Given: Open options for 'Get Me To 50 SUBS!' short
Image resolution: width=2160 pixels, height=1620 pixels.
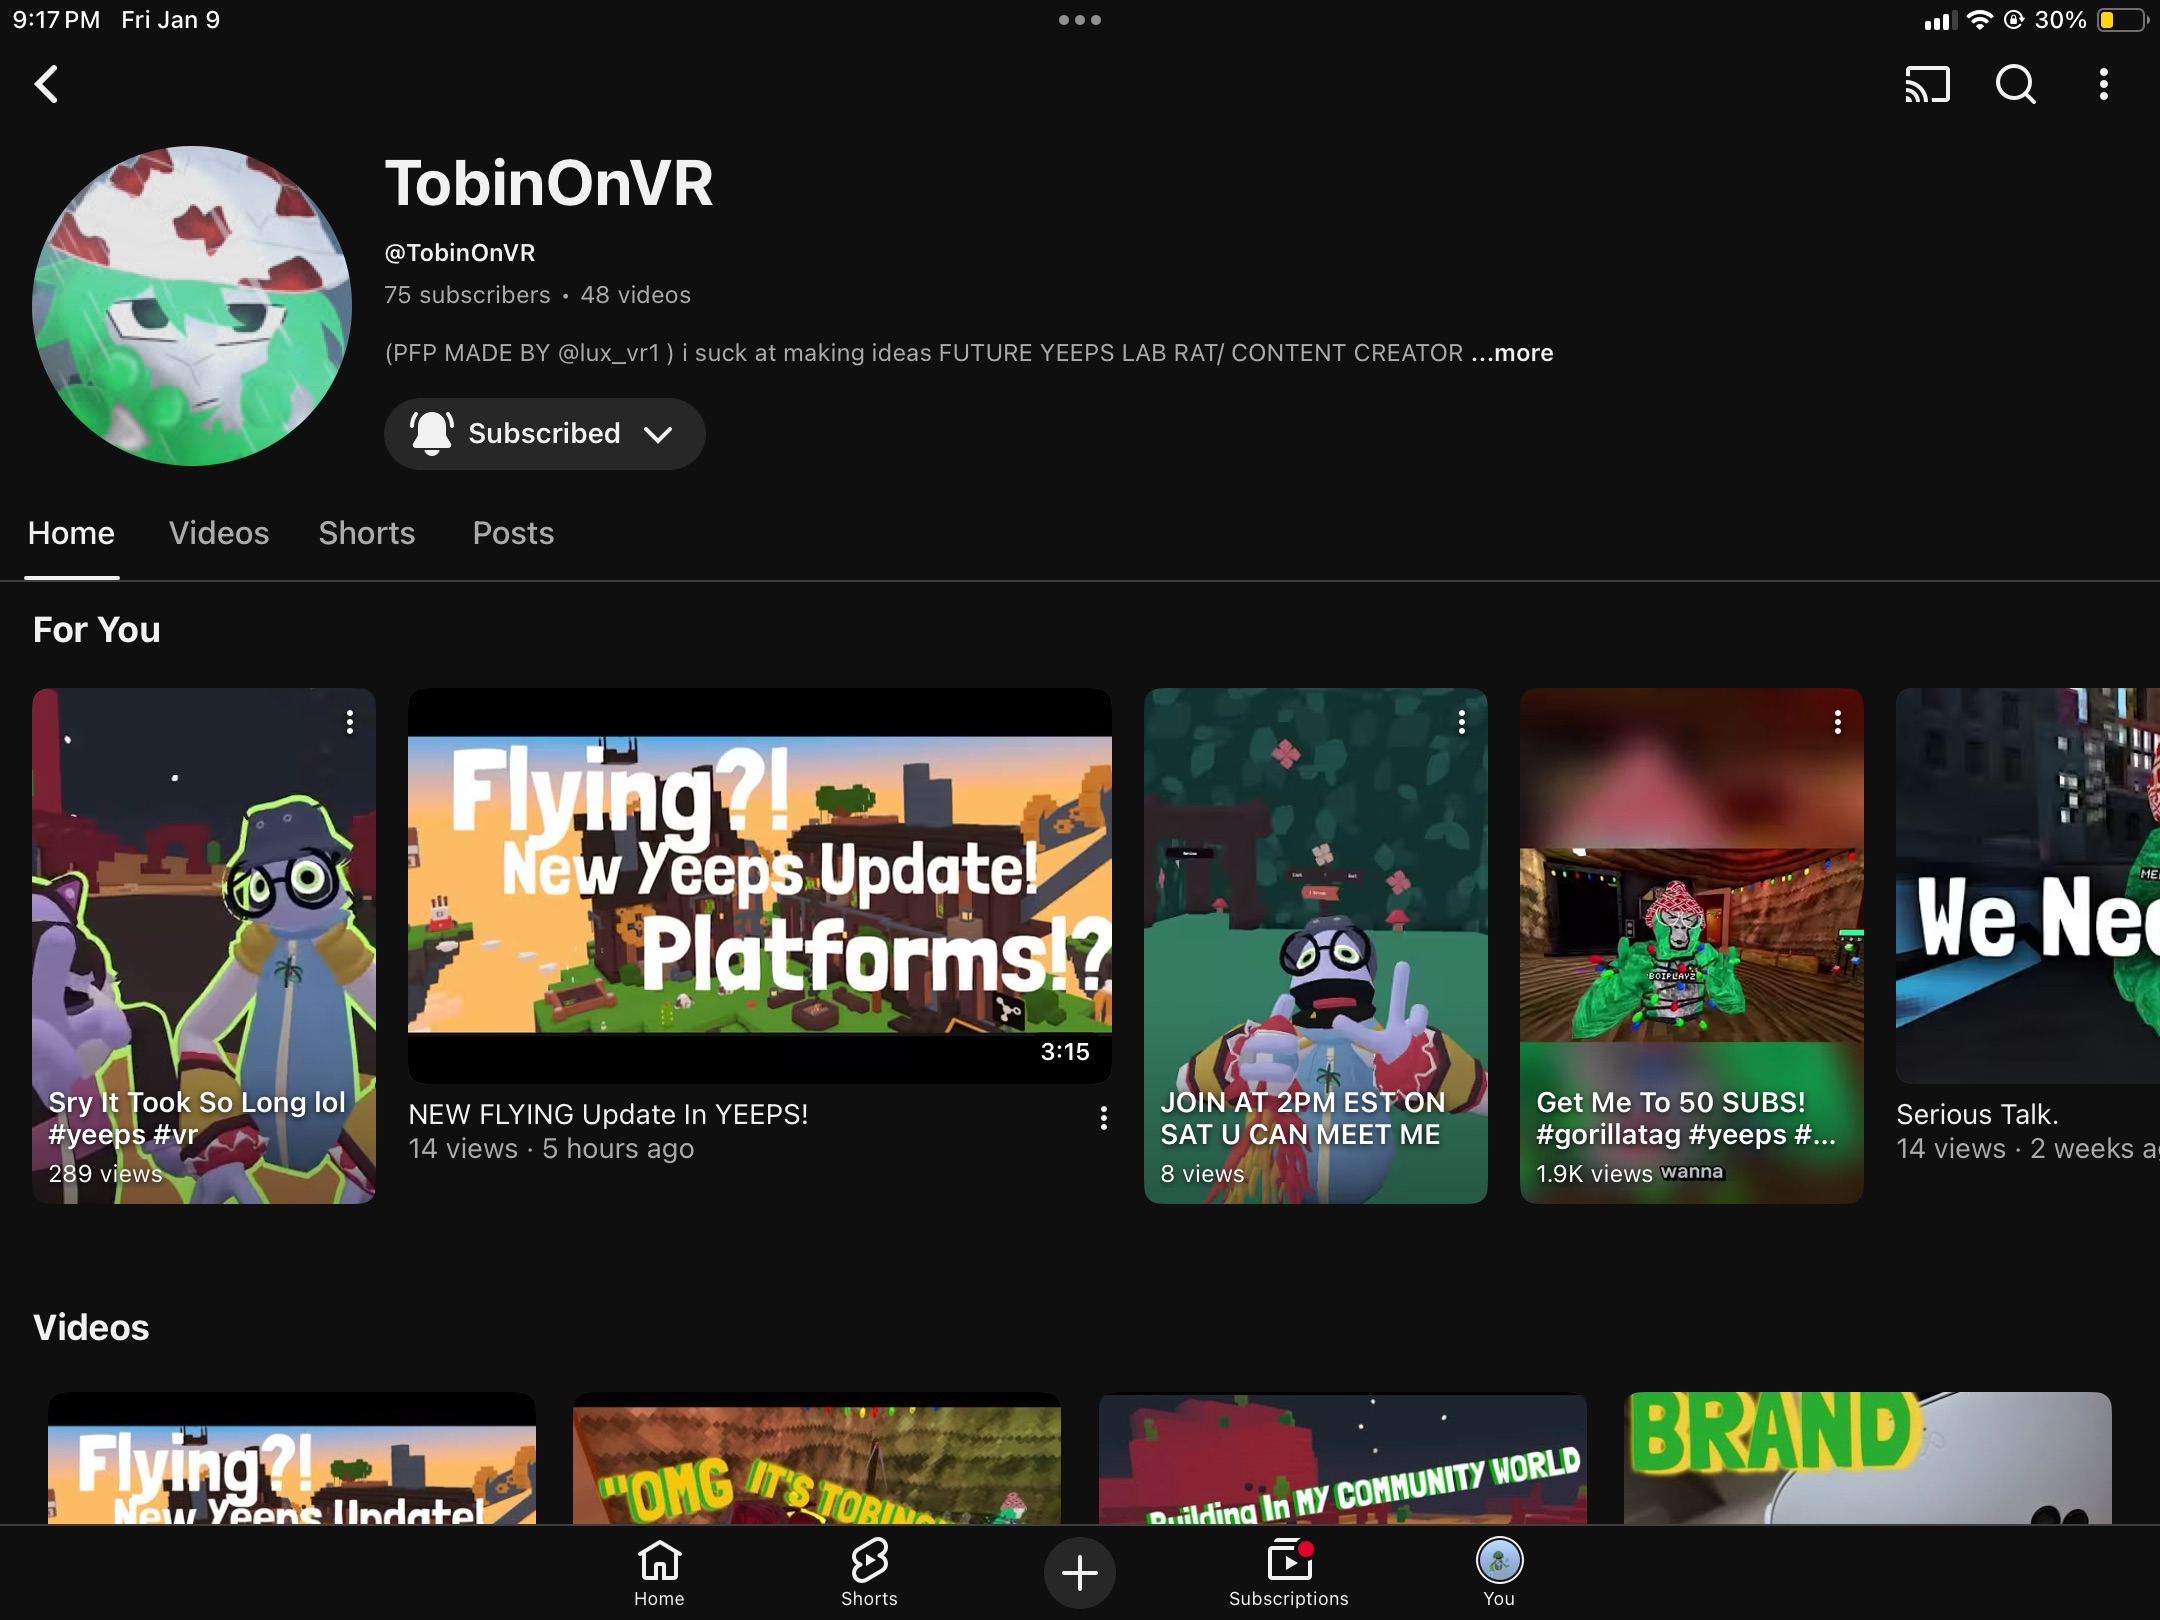Looking at the screenshot, I should pos(1837,722).
